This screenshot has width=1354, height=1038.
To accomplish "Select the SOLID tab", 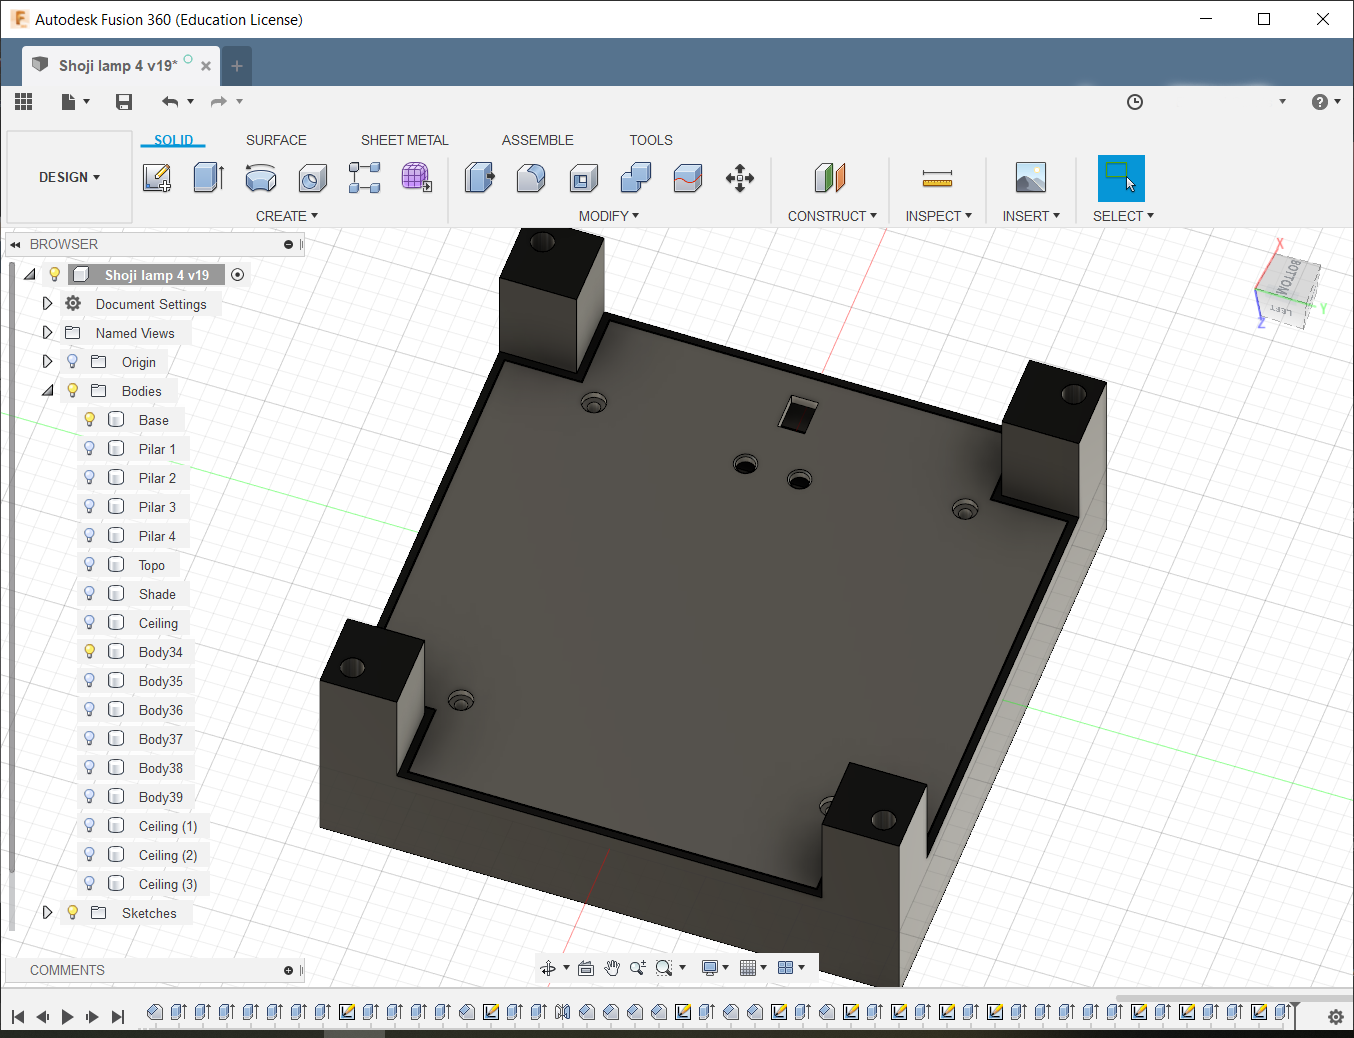I will coord(173,140).
